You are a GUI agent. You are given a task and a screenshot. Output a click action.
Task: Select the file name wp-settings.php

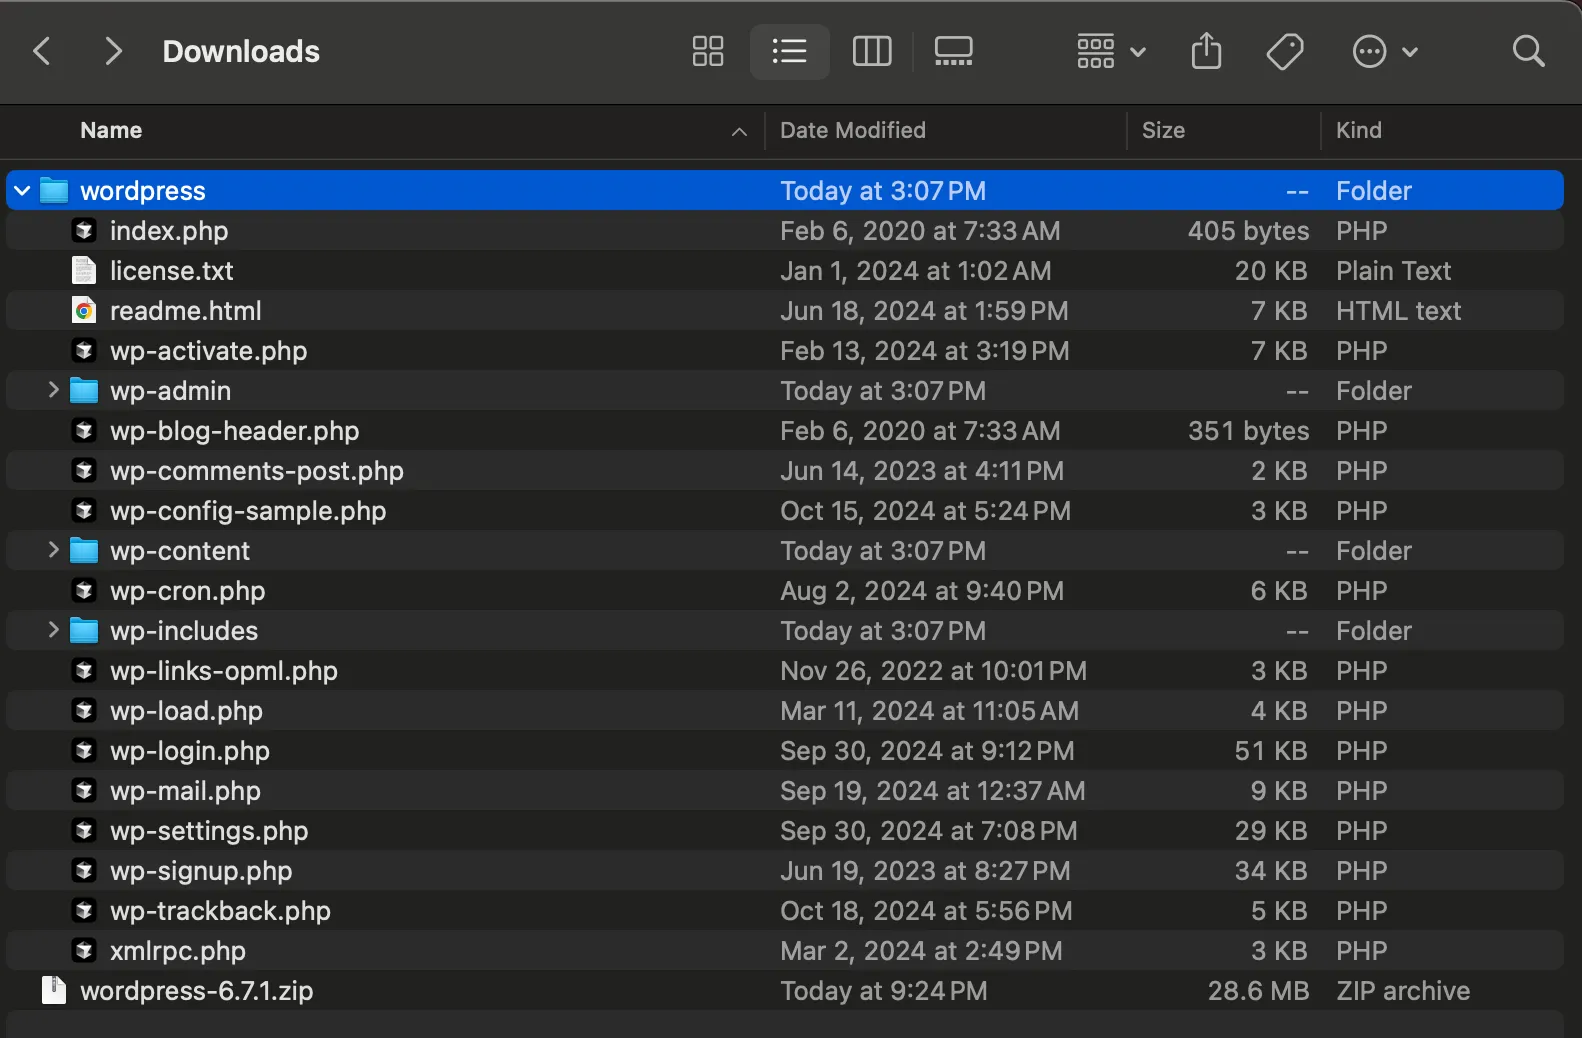pyautogui.click(x=209, y=831)
